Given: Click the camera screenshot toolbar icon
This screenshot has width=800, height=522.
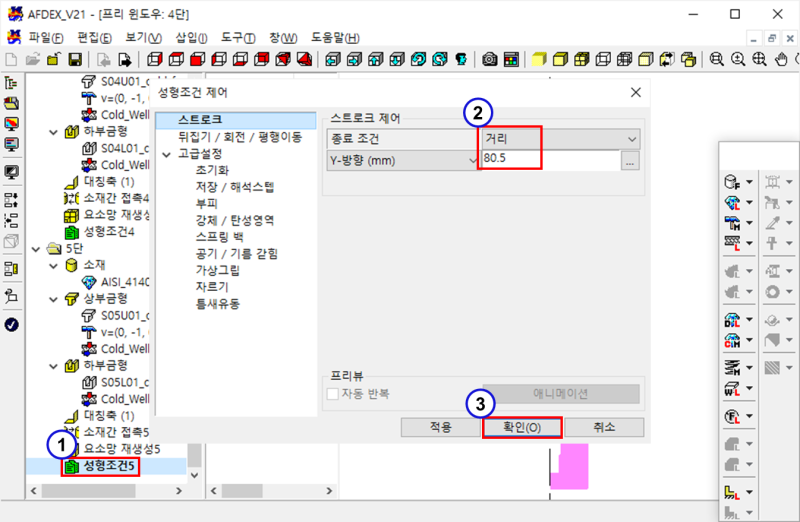Looking at the screenshot, I should (490, 60).
